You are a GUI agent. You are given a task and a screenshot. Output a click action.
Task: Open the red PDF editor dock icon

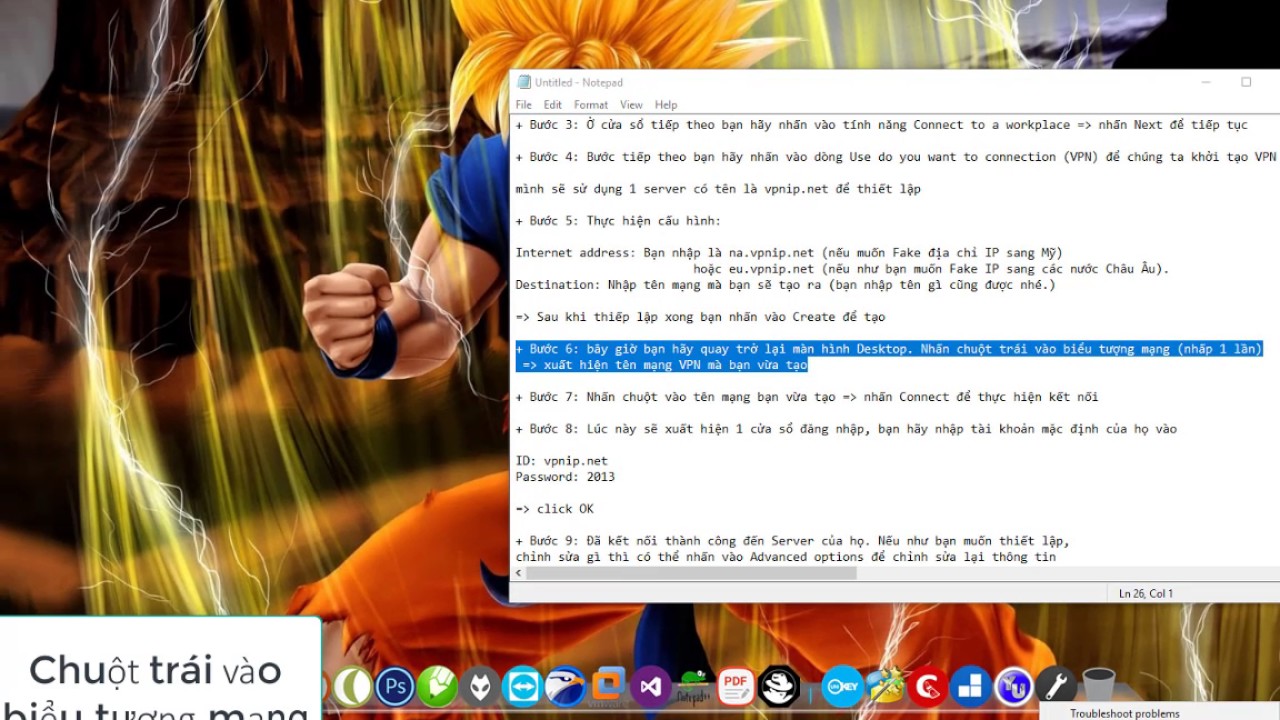tap(736, 687)
